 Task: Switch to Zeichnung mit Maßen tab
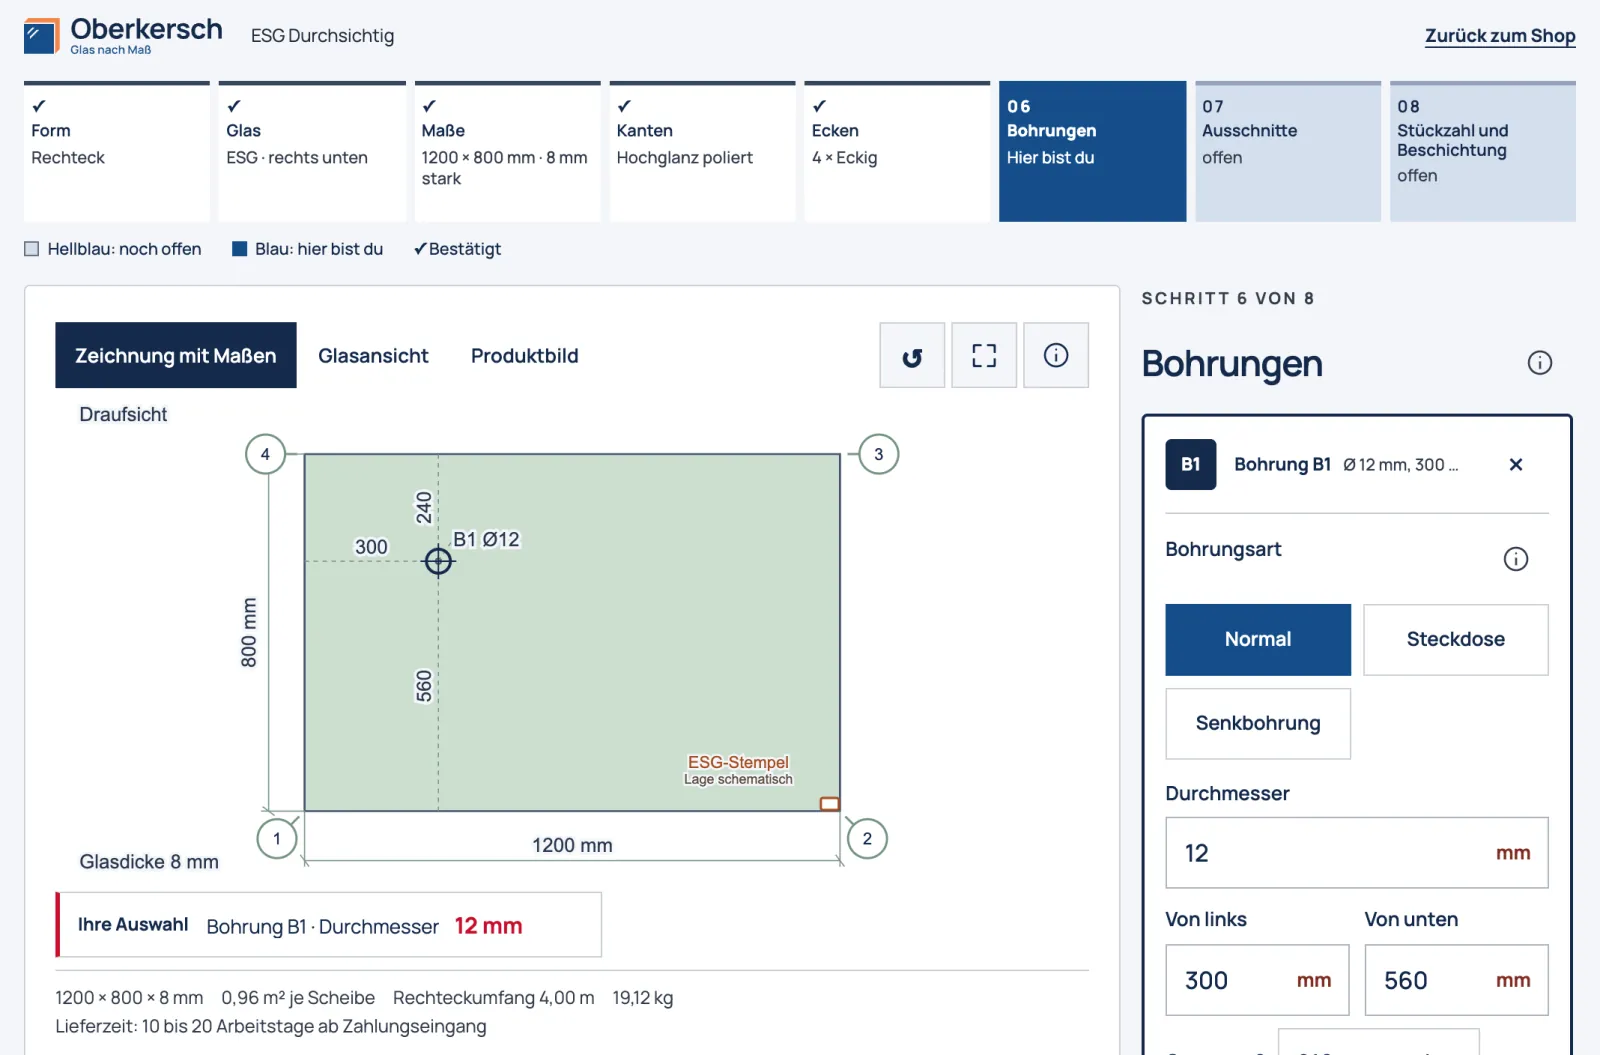pyautogui.click(x=176, y=355)
